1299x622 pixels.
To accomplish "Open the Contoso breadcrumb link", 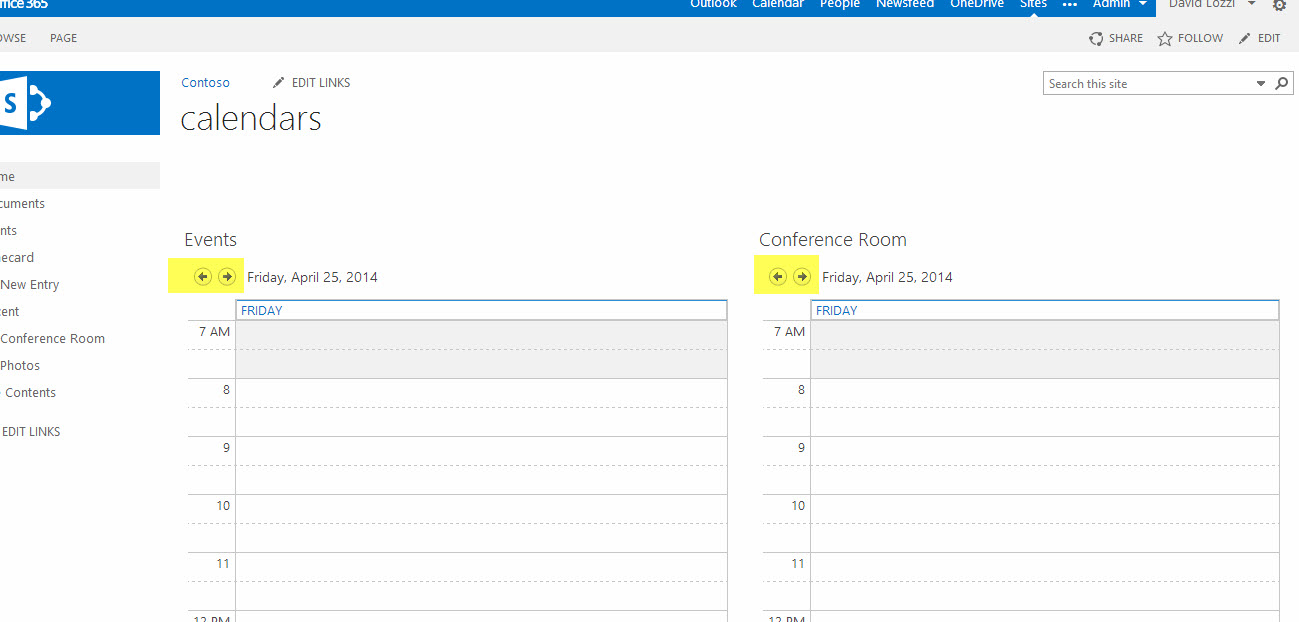I will (x=205, y=83).
